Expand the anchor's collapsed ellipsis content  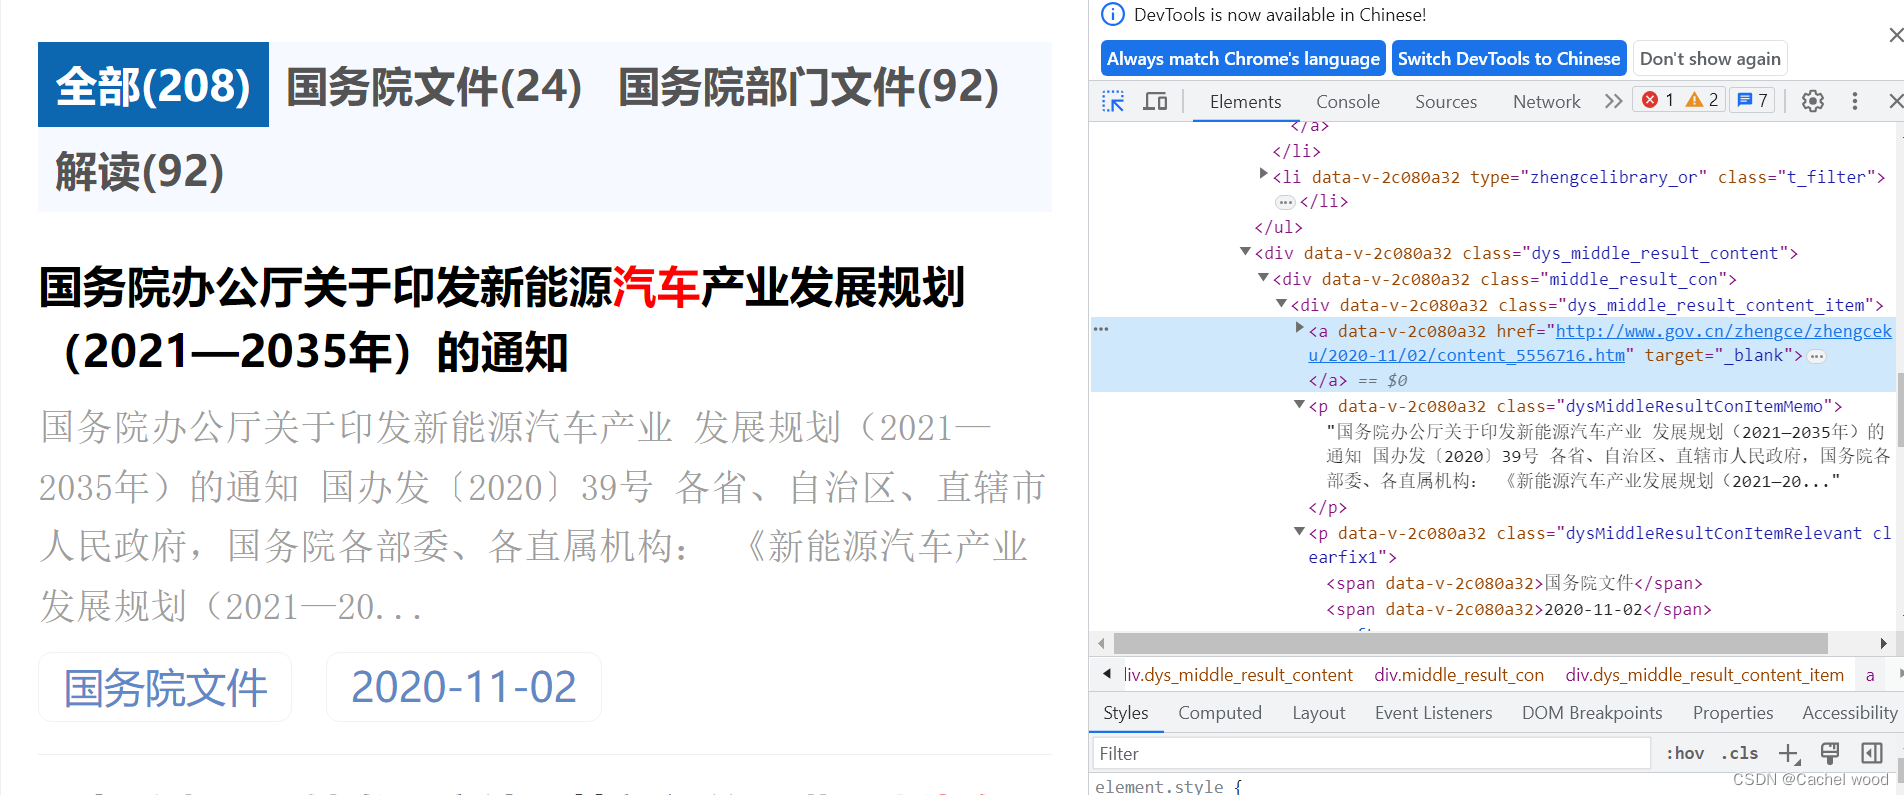[x=1817, y=356]
